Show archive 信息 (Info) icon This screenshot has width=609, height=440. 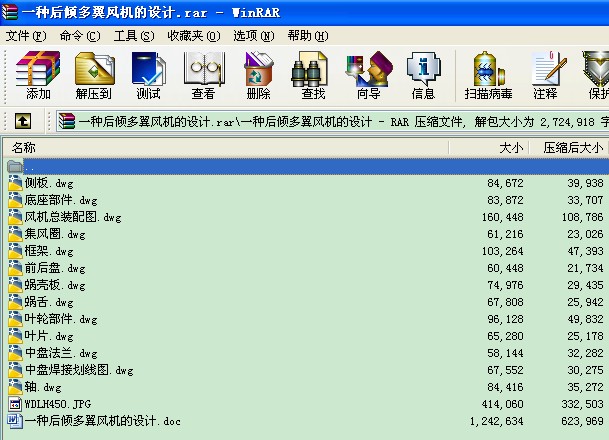pos(423,75)
